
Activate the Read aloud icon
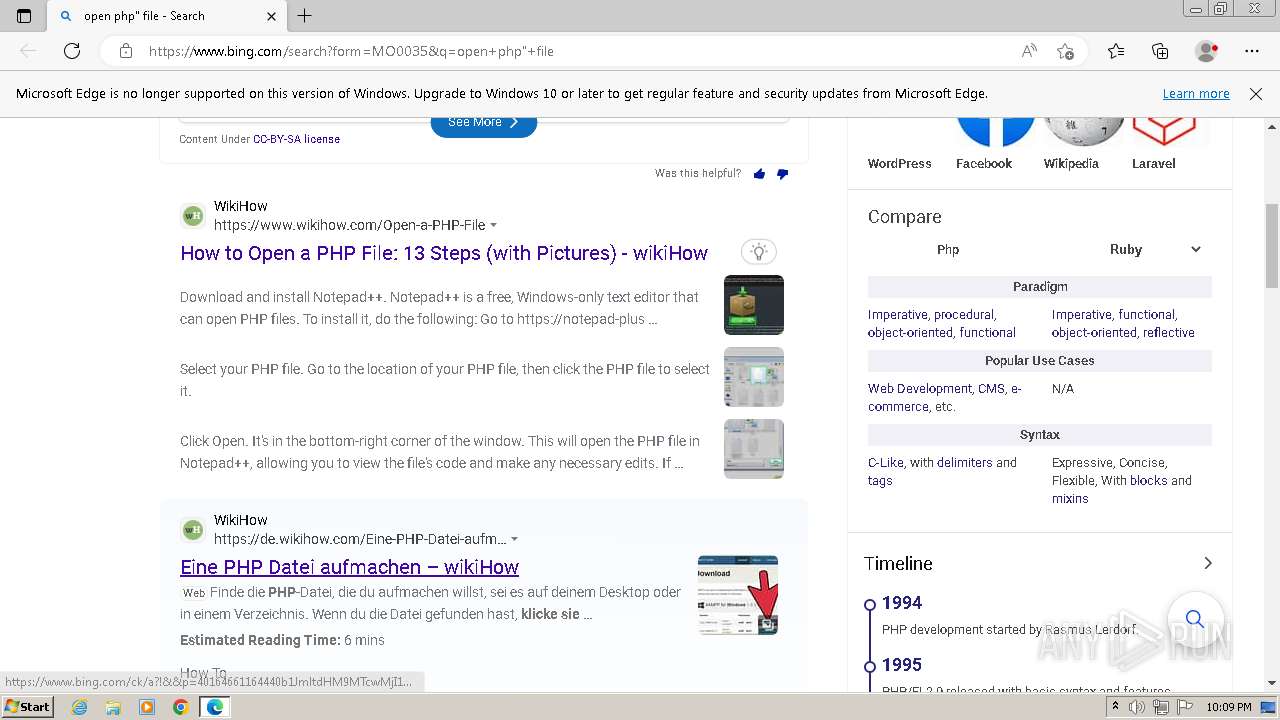(x=1029, y=51)
